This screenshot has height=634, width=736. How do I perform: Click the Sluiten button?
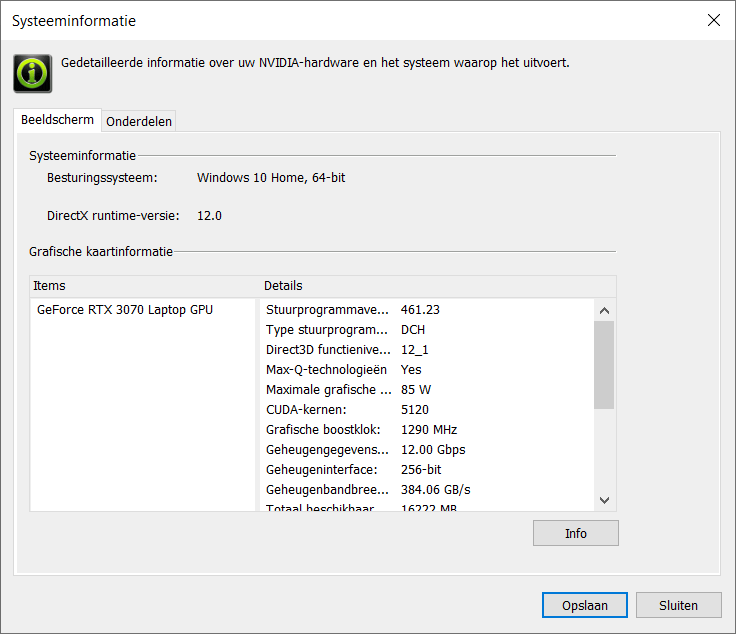point(678,605)
